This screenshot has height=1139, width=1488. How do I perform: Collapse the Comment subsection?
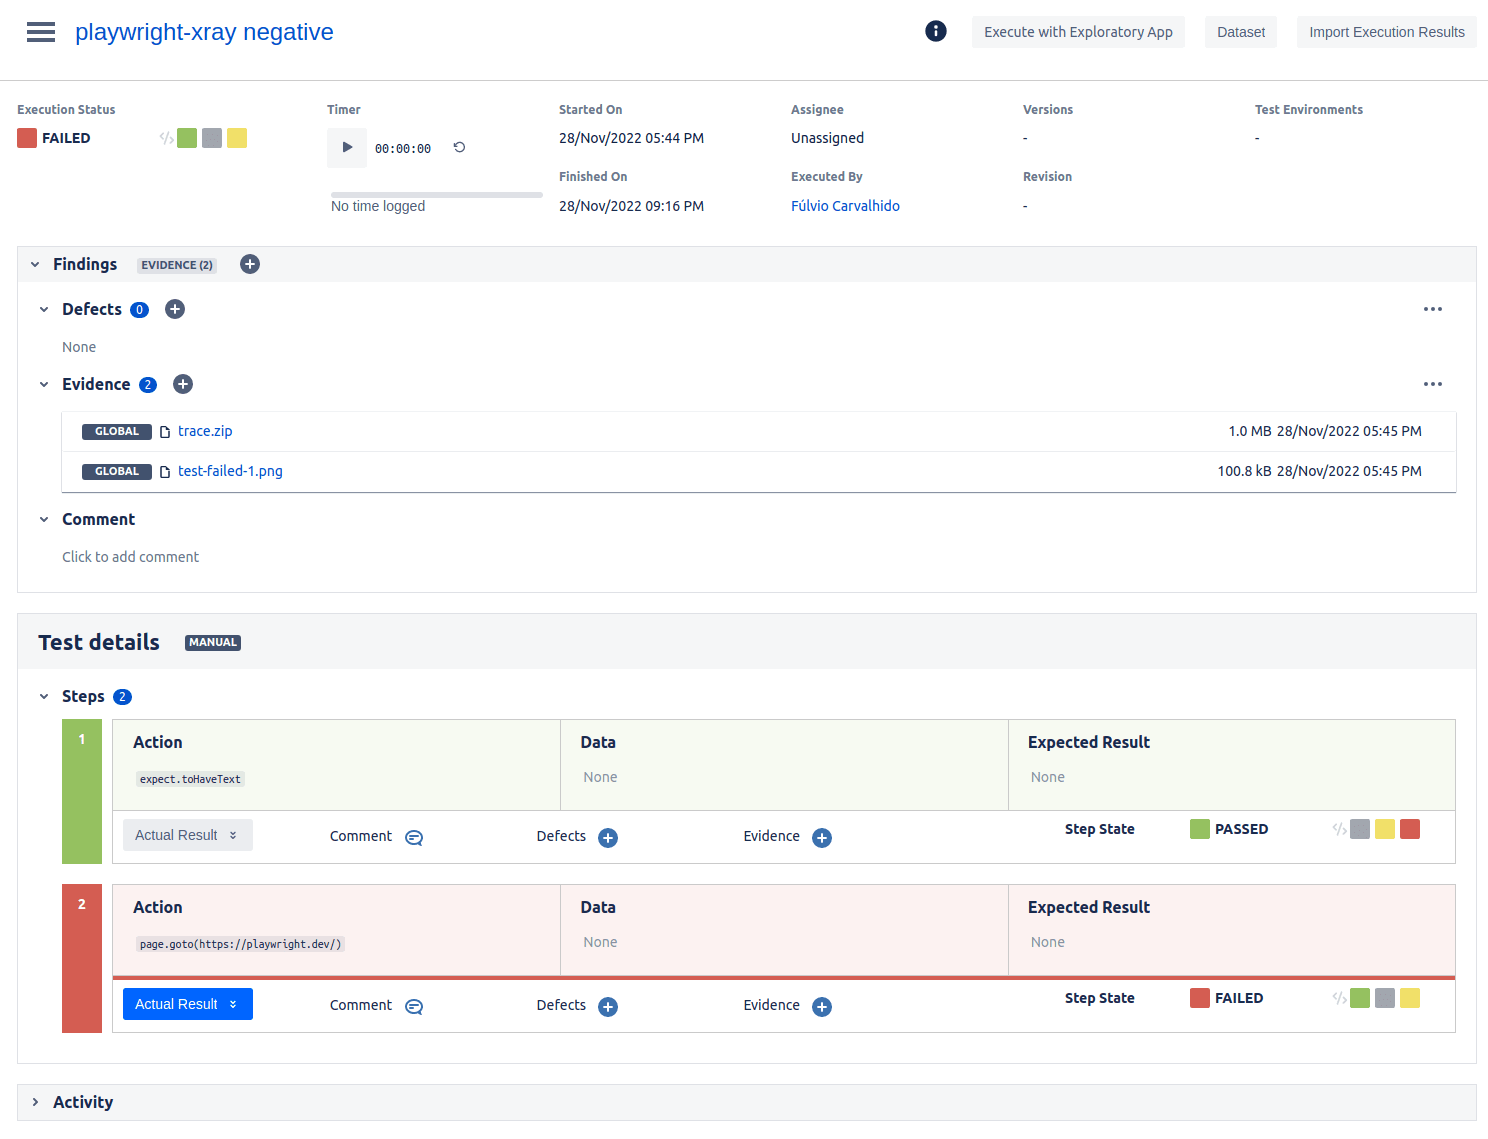coord(44,519)
